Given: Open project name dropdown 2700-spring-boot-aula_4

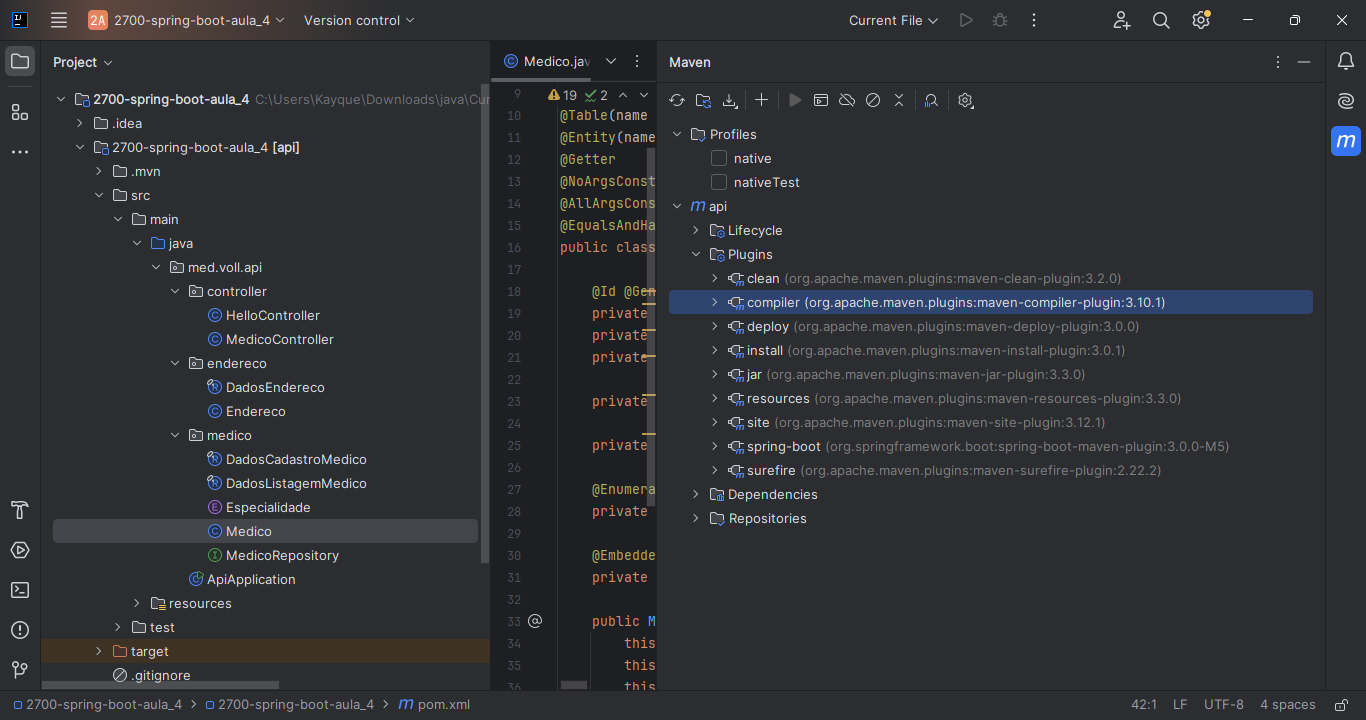Looking at the screenshot, I should click(x=187, y=20).
